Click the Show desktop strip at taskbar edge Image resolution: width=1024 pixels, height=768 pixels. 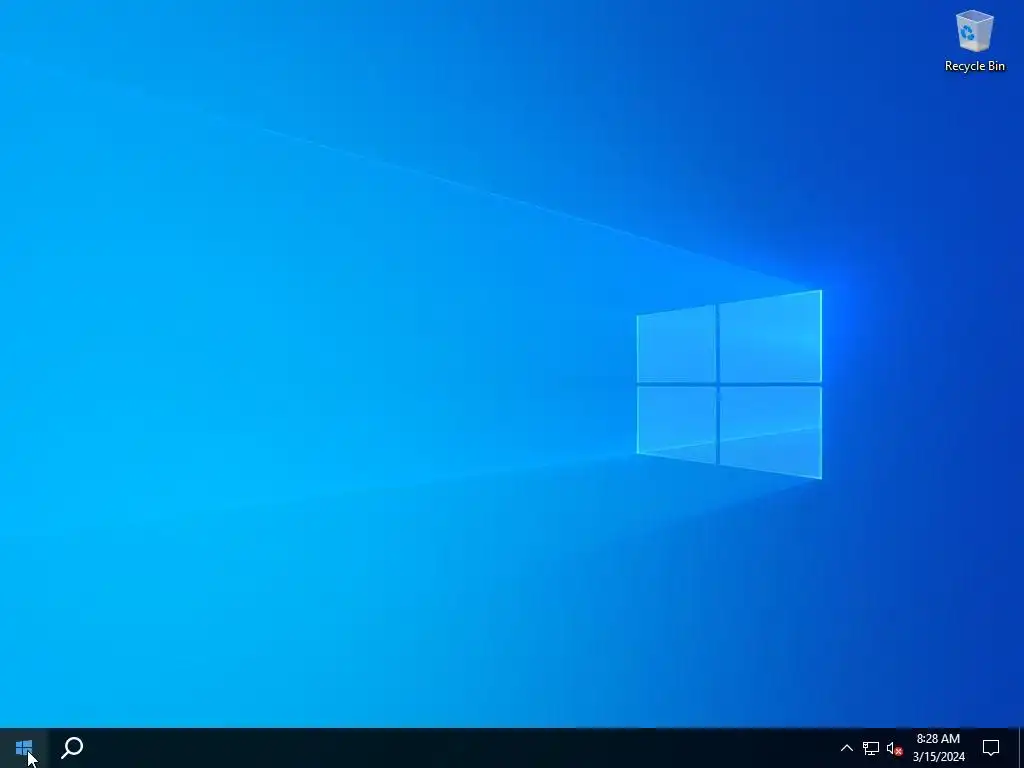click(1021, 748)
